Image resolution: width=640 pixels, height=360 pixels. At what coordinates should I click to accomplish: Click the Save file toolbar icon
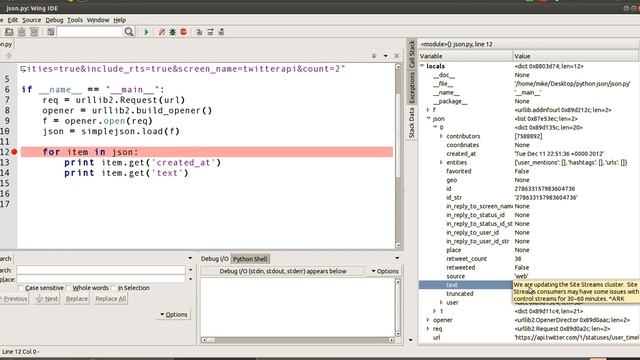click(x=22, y=32)
